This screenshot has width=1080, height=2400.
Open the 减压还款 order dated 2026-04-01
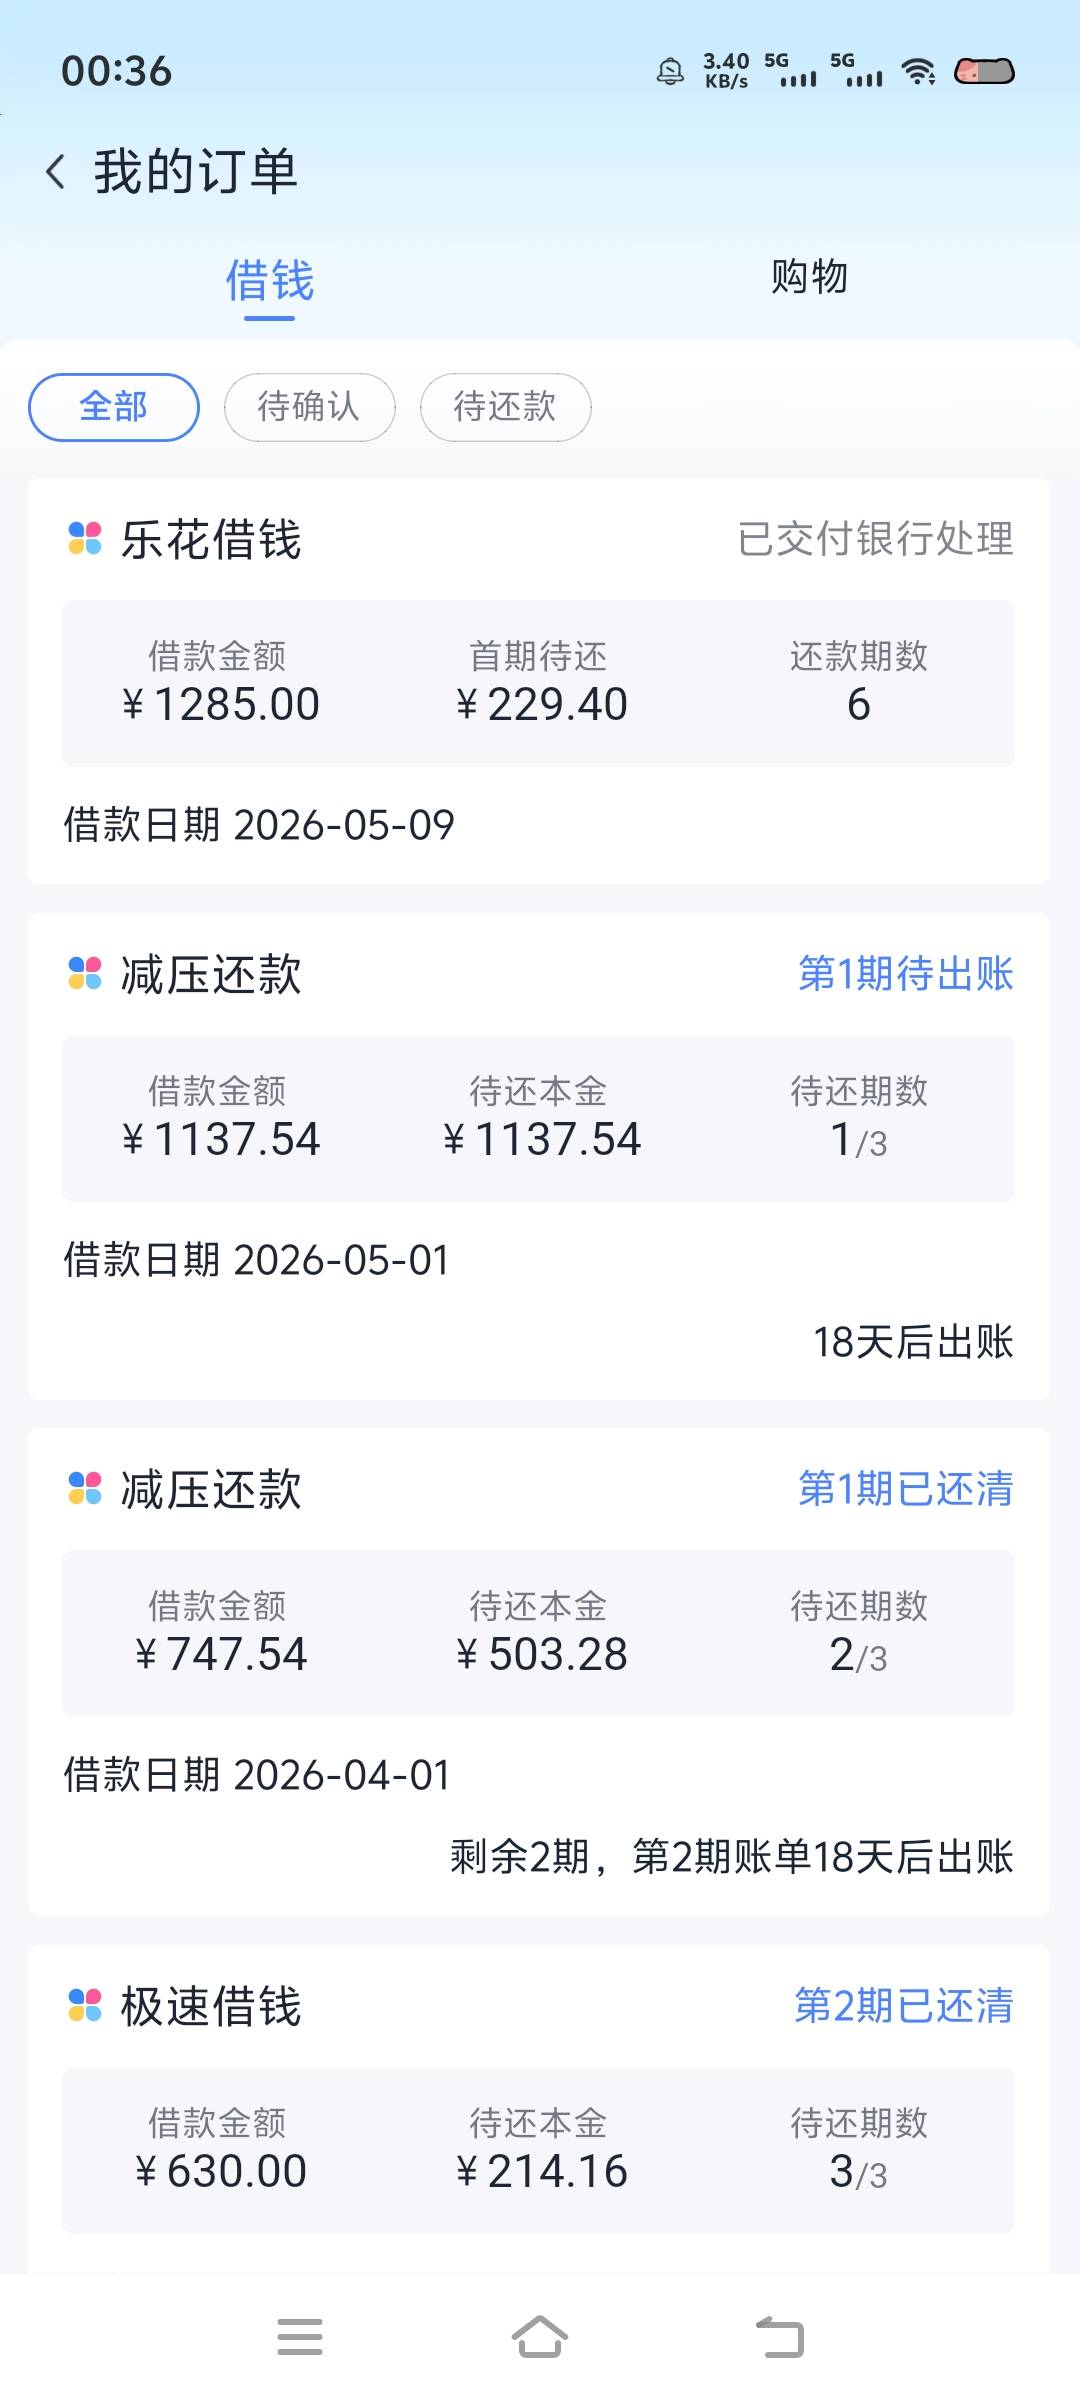point(539,1672)
